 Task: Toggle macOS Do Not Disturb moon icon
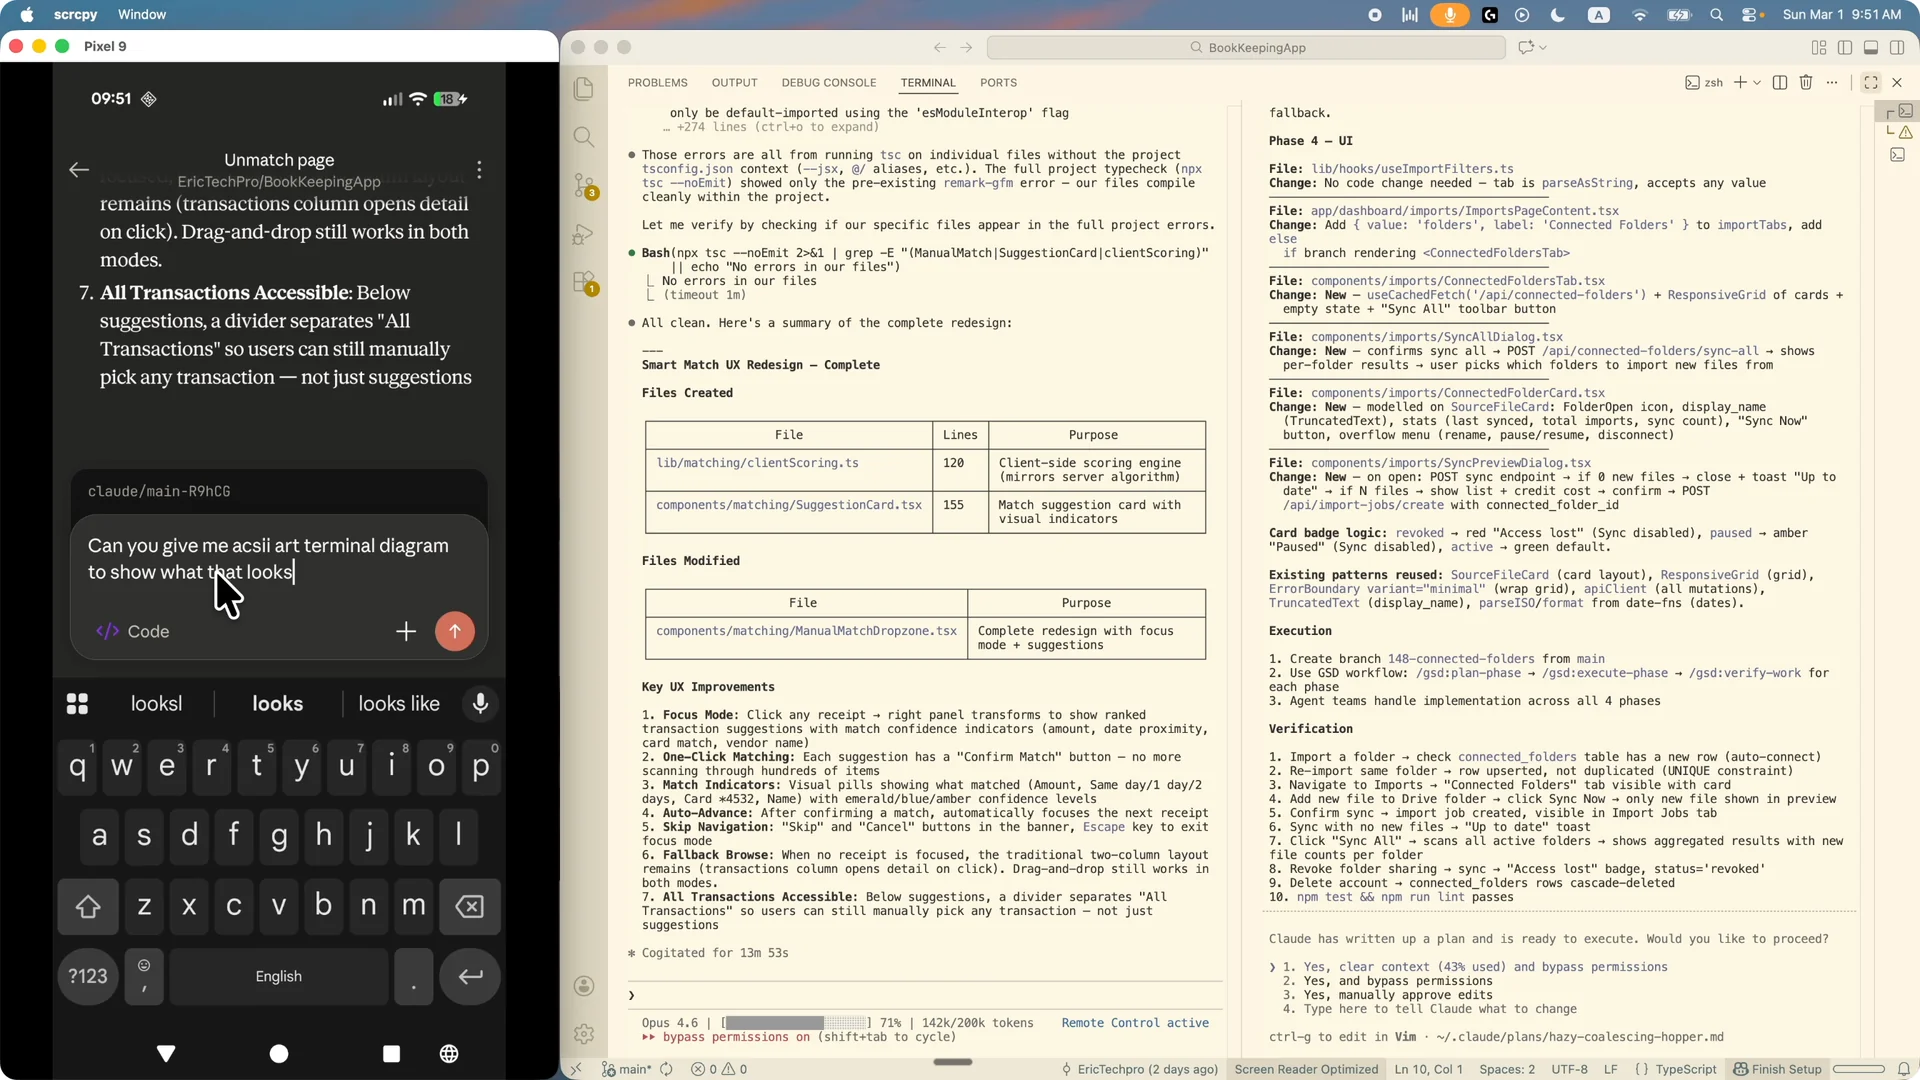(1557, 15)
